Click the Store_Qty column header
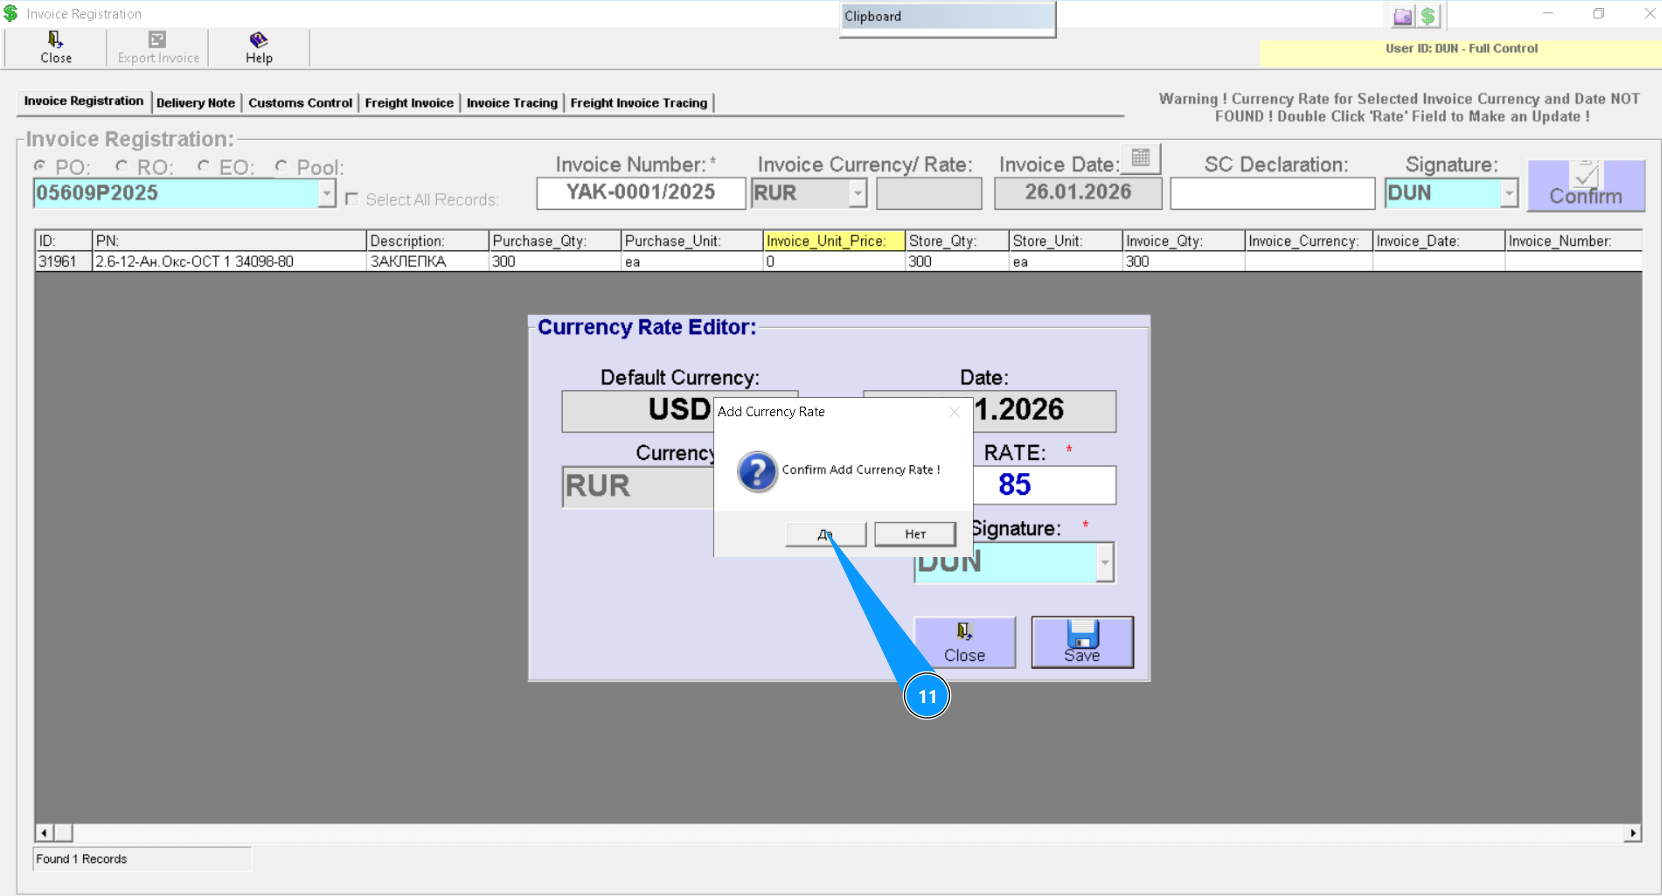The width and height of the screenshot is (1662, 896). click(957, 241)
